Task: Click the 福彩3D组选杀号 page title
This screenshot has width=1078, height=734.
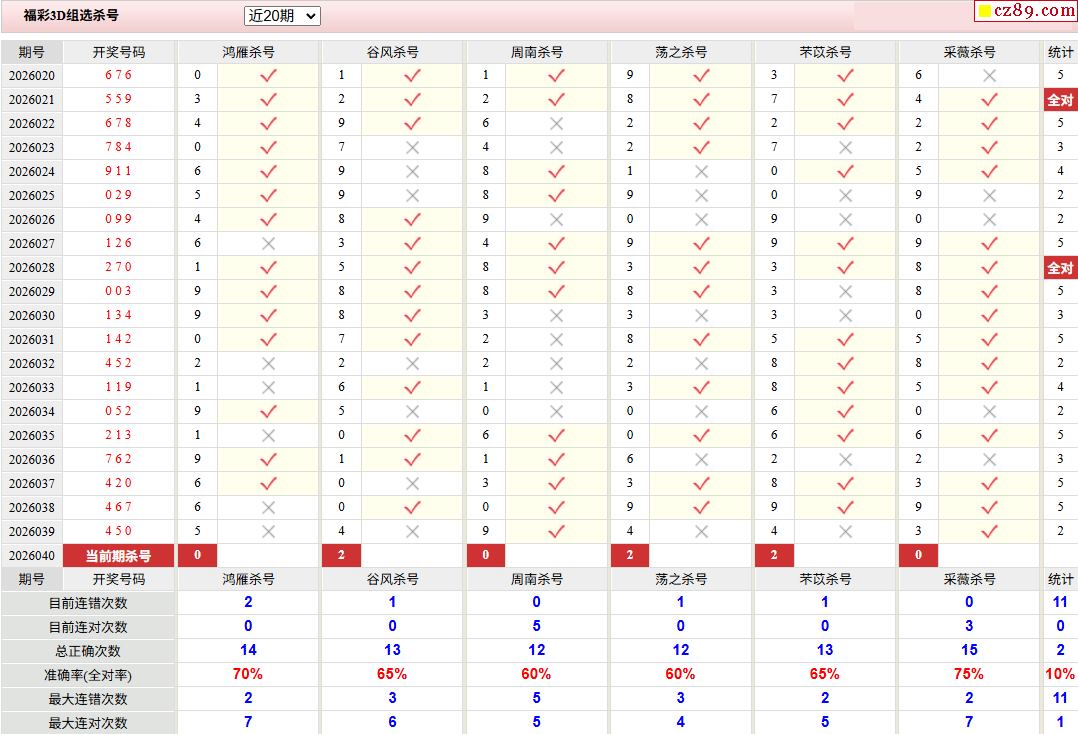Action: tap(71, 16)
